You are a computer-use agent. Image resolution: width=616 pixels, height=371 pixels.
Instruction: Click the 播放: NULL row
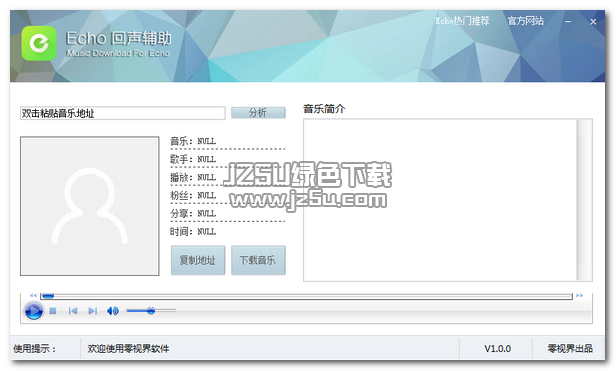pyautogui.click(x=193, y=177)
